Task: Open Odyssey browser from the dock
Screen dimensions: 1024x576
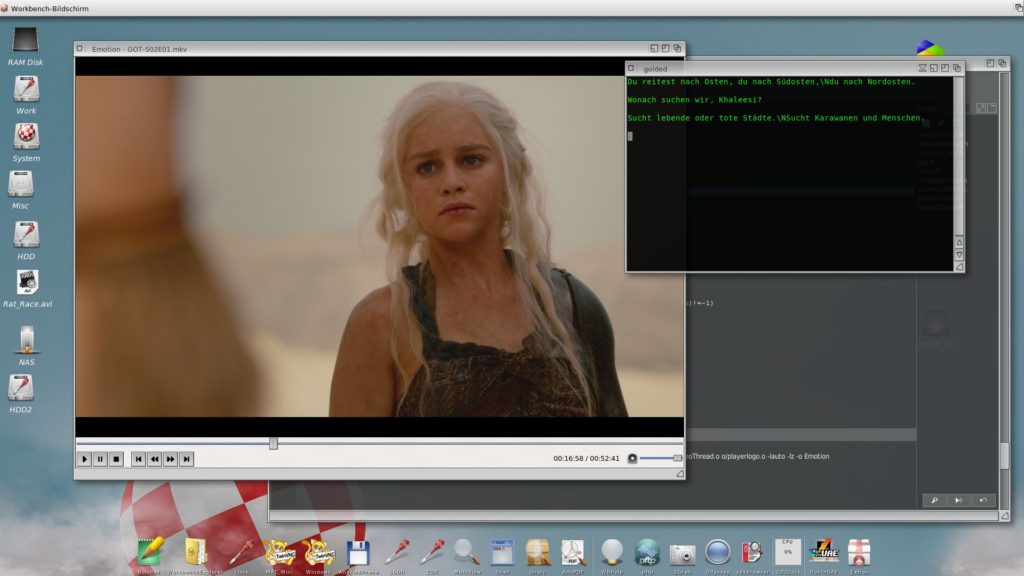Action: (717, 551)
